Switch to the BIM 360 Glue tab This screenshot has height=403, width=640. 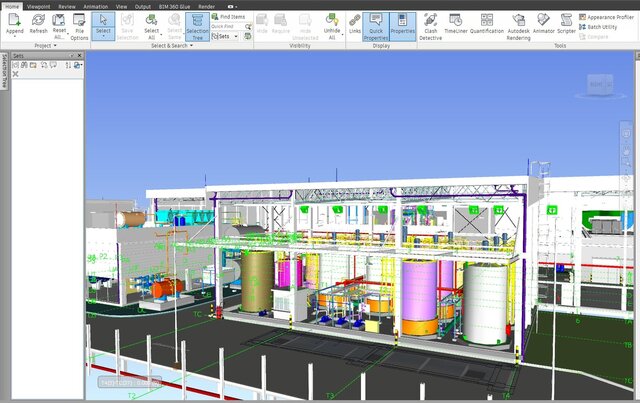point(174,7)
